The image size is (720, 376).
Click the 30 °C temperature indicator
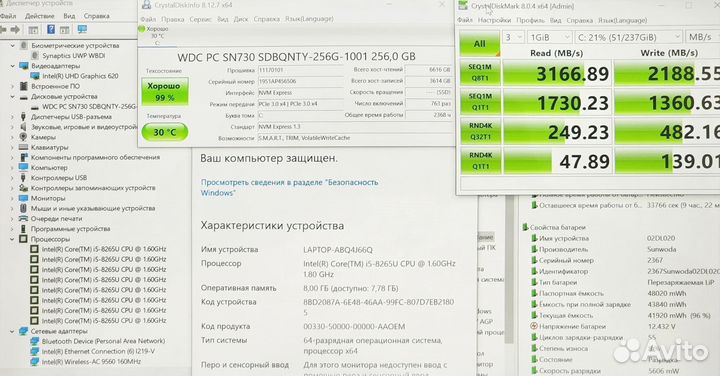(x=165, y=132)
